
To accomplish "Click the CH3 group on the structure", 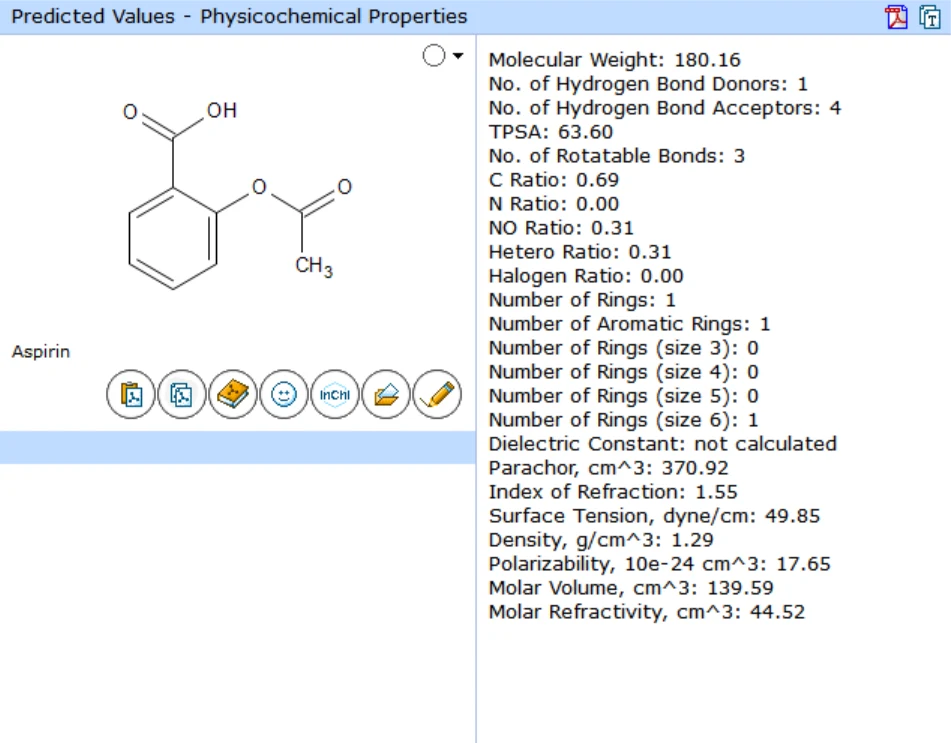I will [314, 266].
